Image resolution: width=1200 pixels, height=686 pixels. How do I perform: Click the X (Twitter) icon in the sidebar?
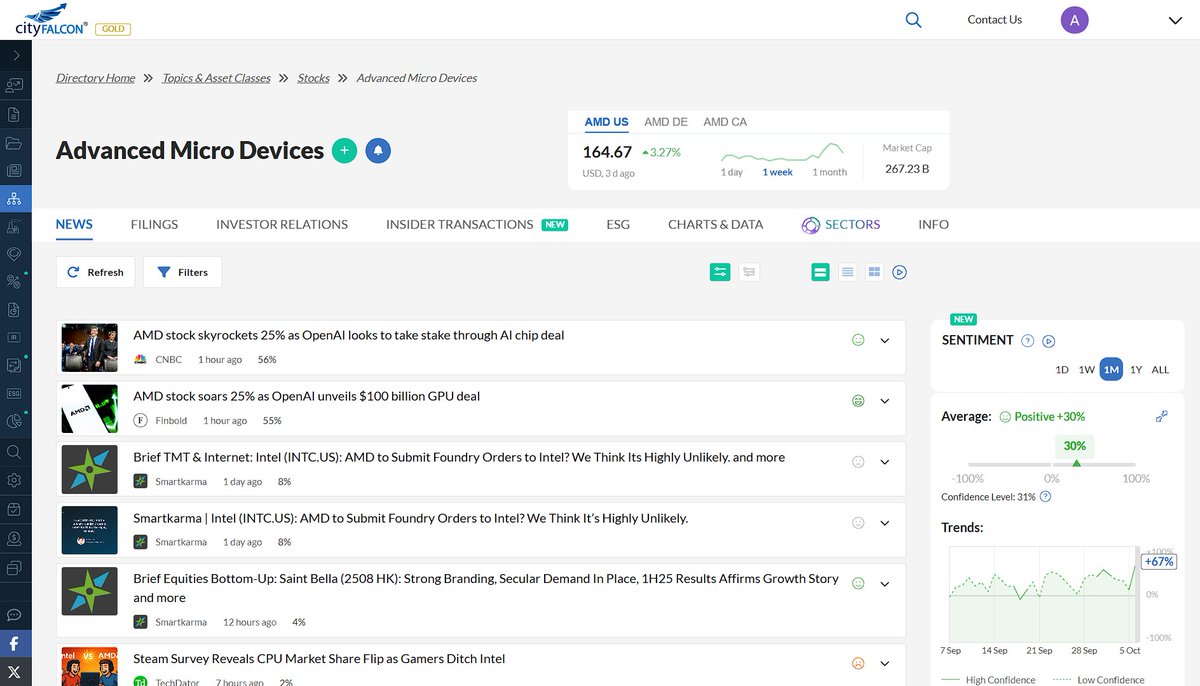15,672
